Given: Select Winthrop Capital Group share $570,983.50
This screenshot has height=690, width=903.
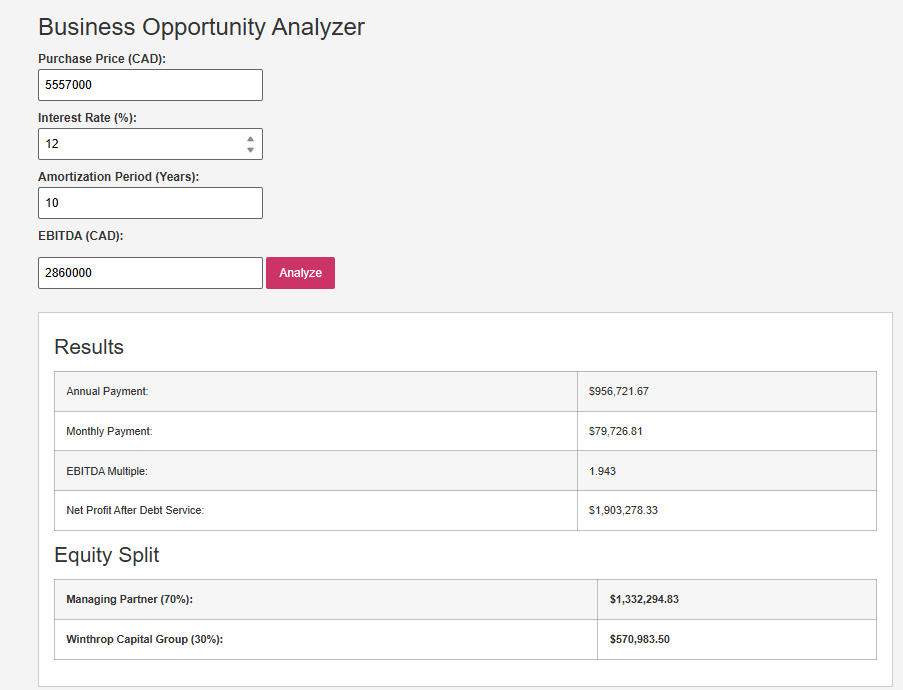Looking at the screenshot, I should pyautogui.click(x=639, y=639).
